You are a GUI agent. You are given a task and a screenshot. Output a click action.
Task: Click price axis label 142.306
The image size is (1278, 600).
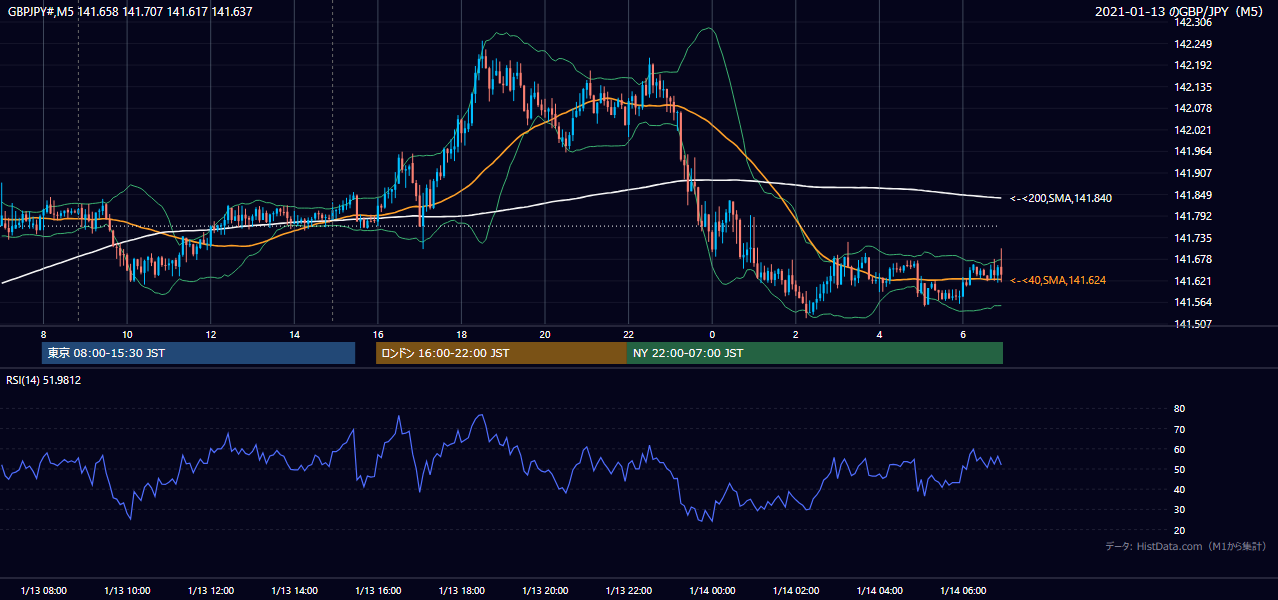1193,22
